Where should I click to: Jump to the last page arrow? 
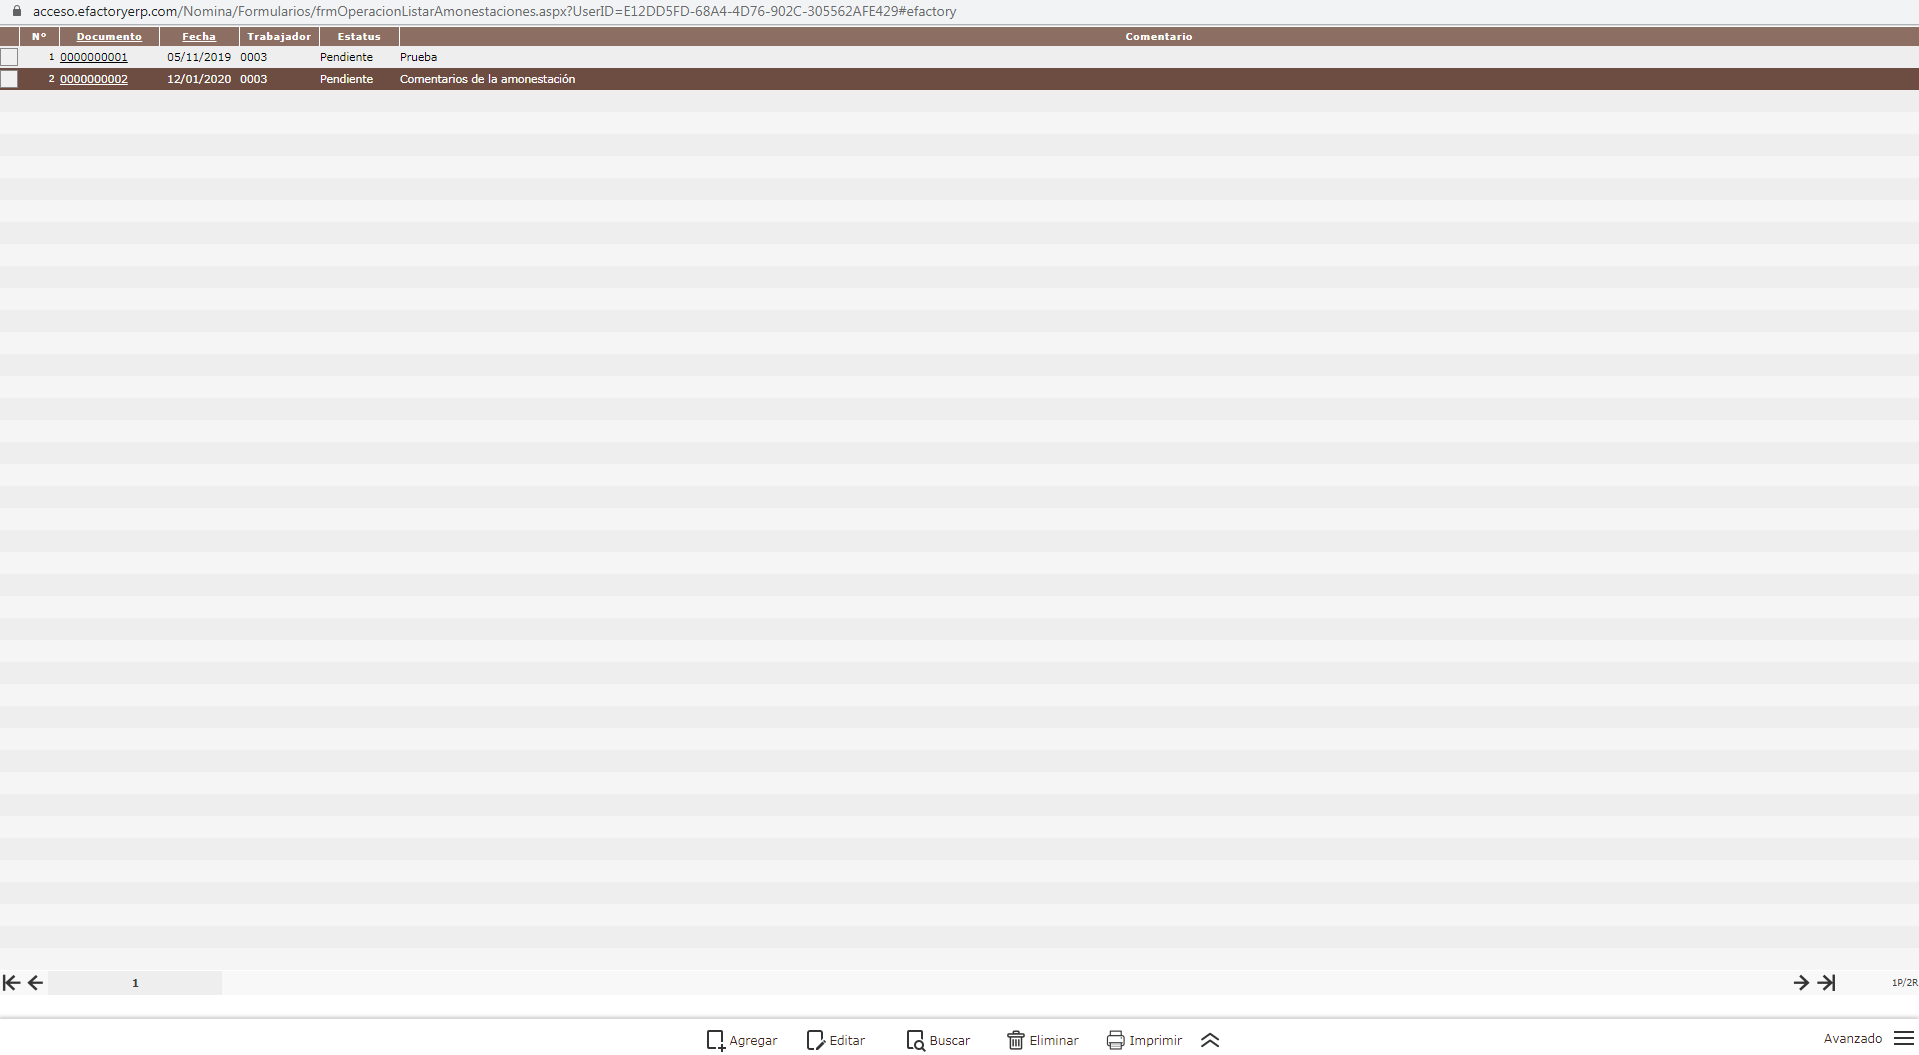[1827, 983]
